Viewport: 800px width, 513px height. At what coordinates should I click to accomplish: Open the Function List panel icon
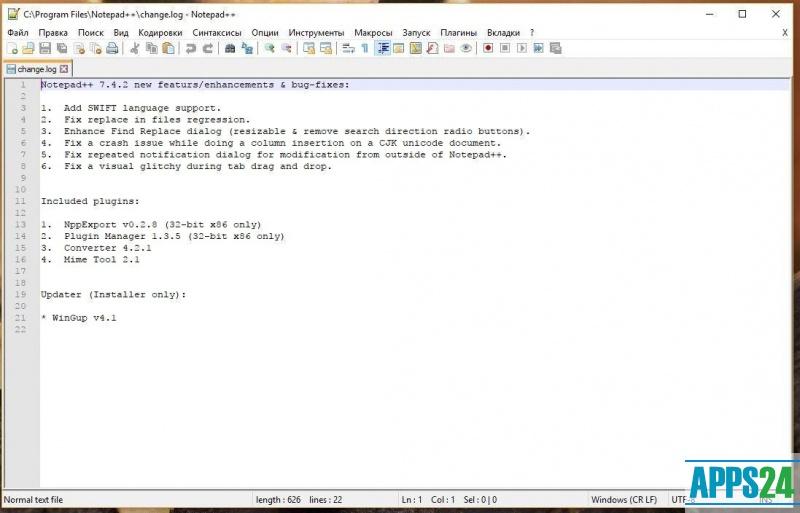point(432,48)
